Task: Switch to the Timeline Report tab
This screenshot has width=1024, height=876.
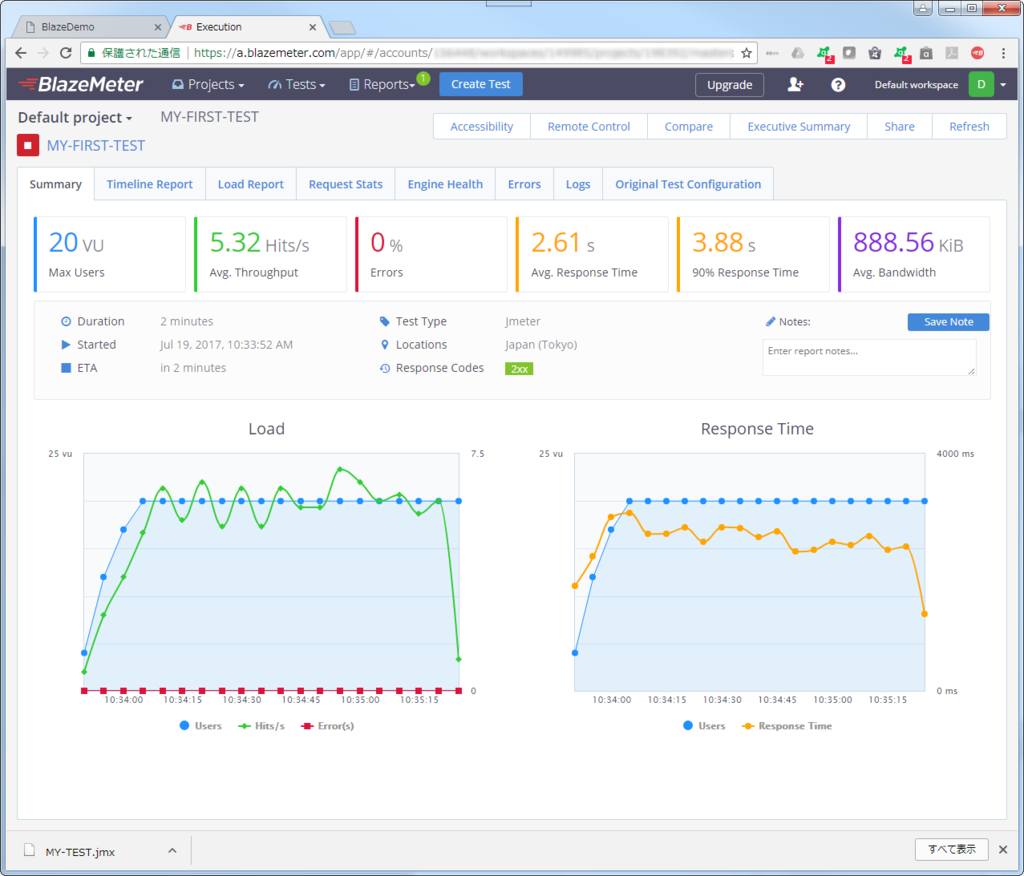Action: (150, 184)
